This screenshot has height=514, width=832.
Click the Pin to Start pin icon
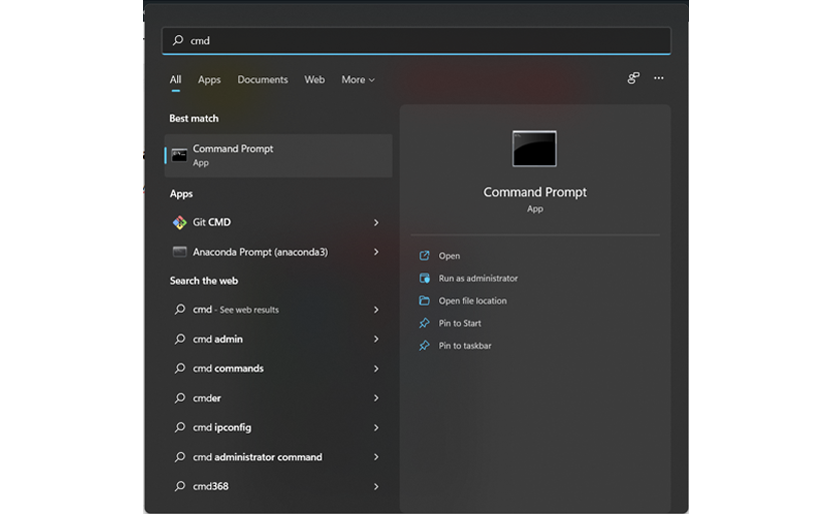[x=424, y=323]
